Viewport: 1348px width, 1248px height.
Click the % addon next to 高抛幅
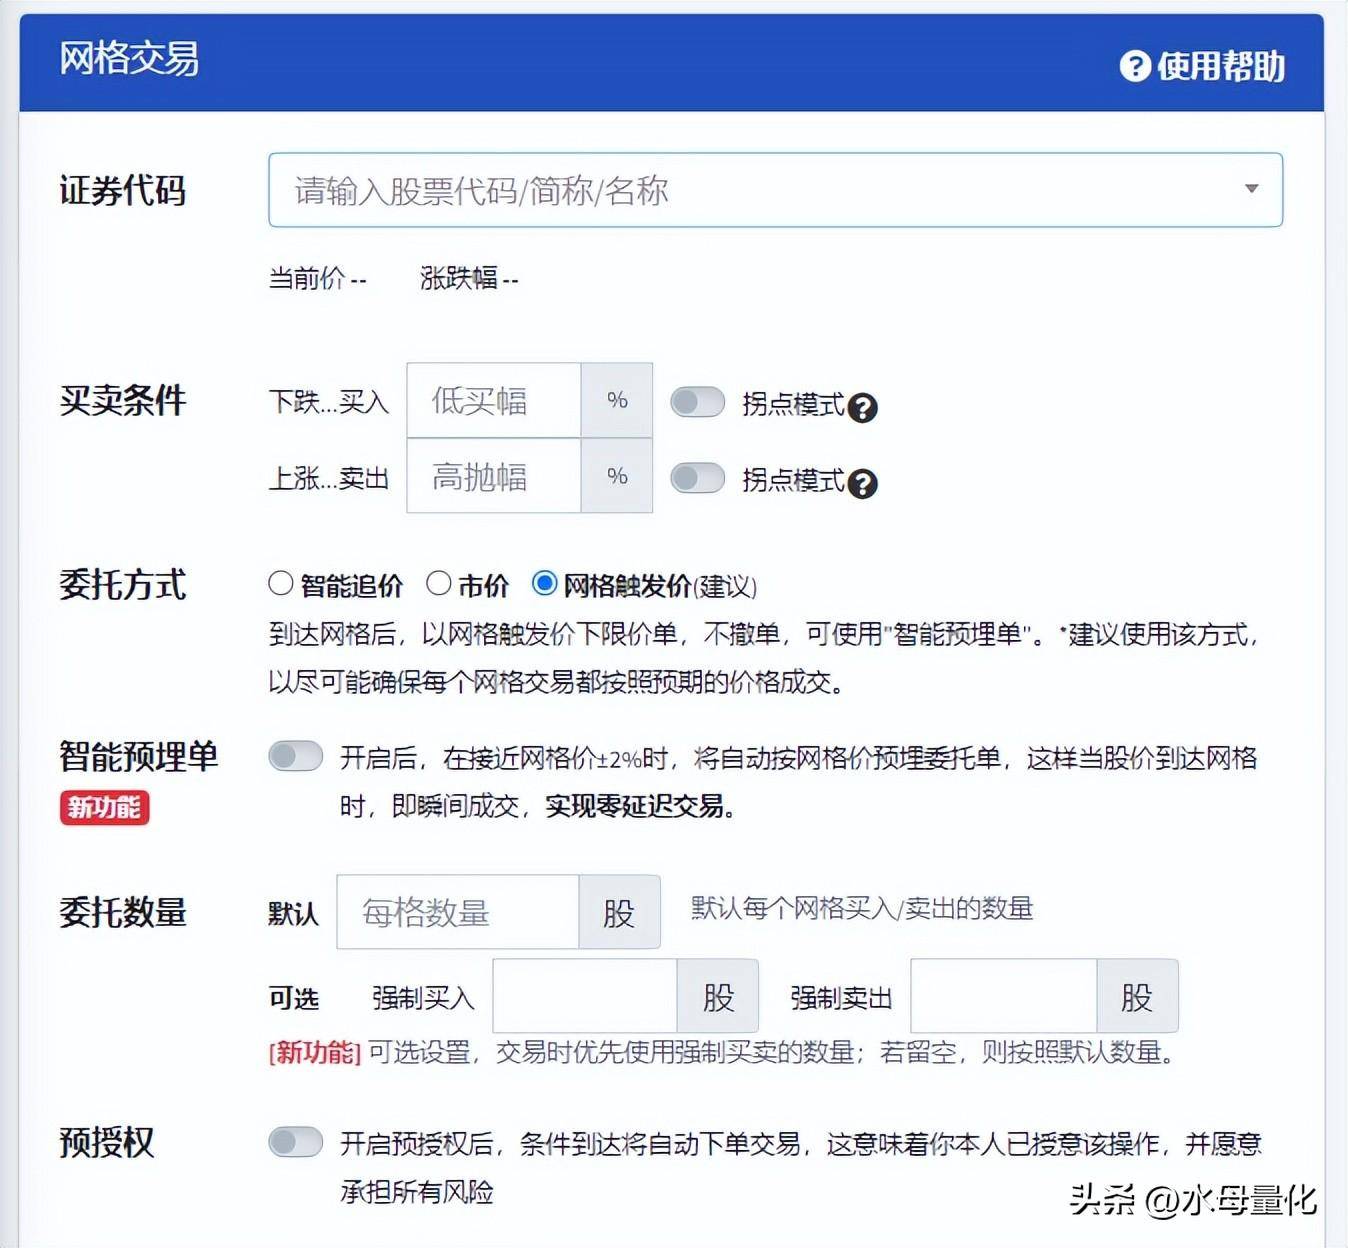click(617, 476)
